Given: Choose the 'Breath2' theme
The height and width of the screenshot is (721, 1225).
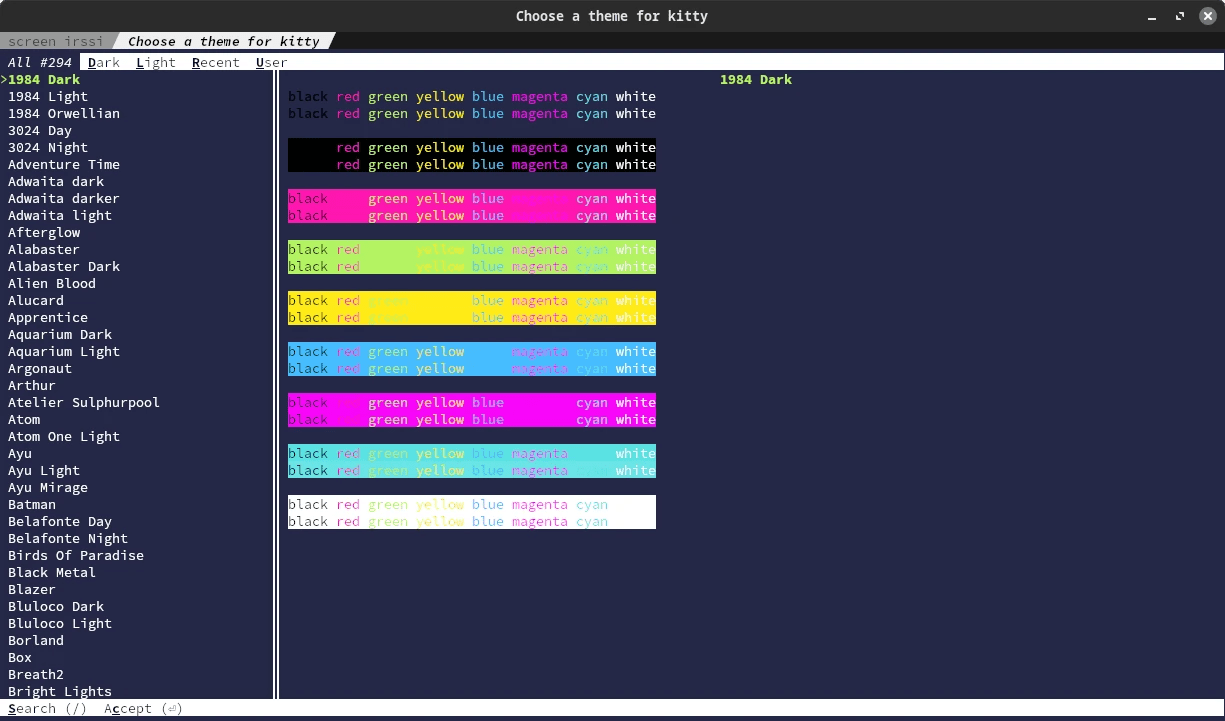Looking at the screenshot, I should point(36,674).
